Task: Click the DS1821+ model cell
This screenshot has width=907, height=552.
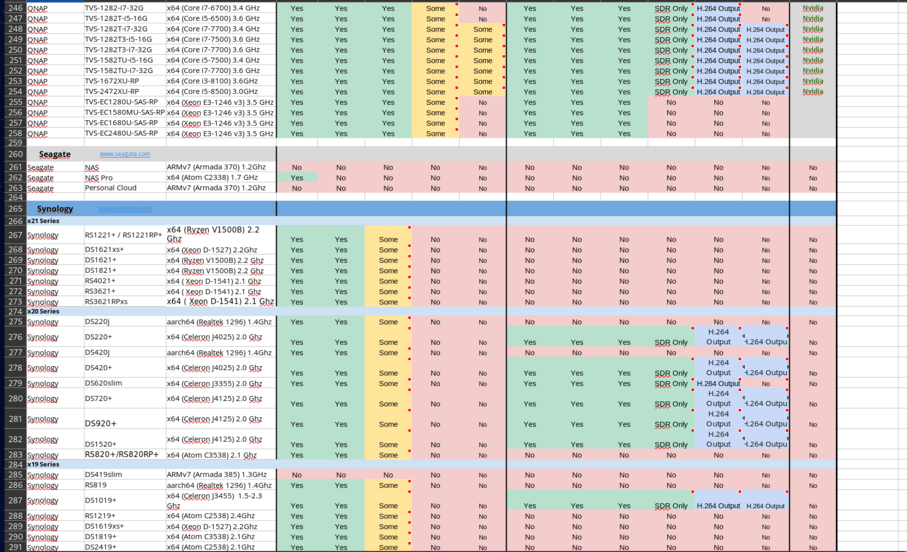Action: pyautogui.click(x=124, y=270)
